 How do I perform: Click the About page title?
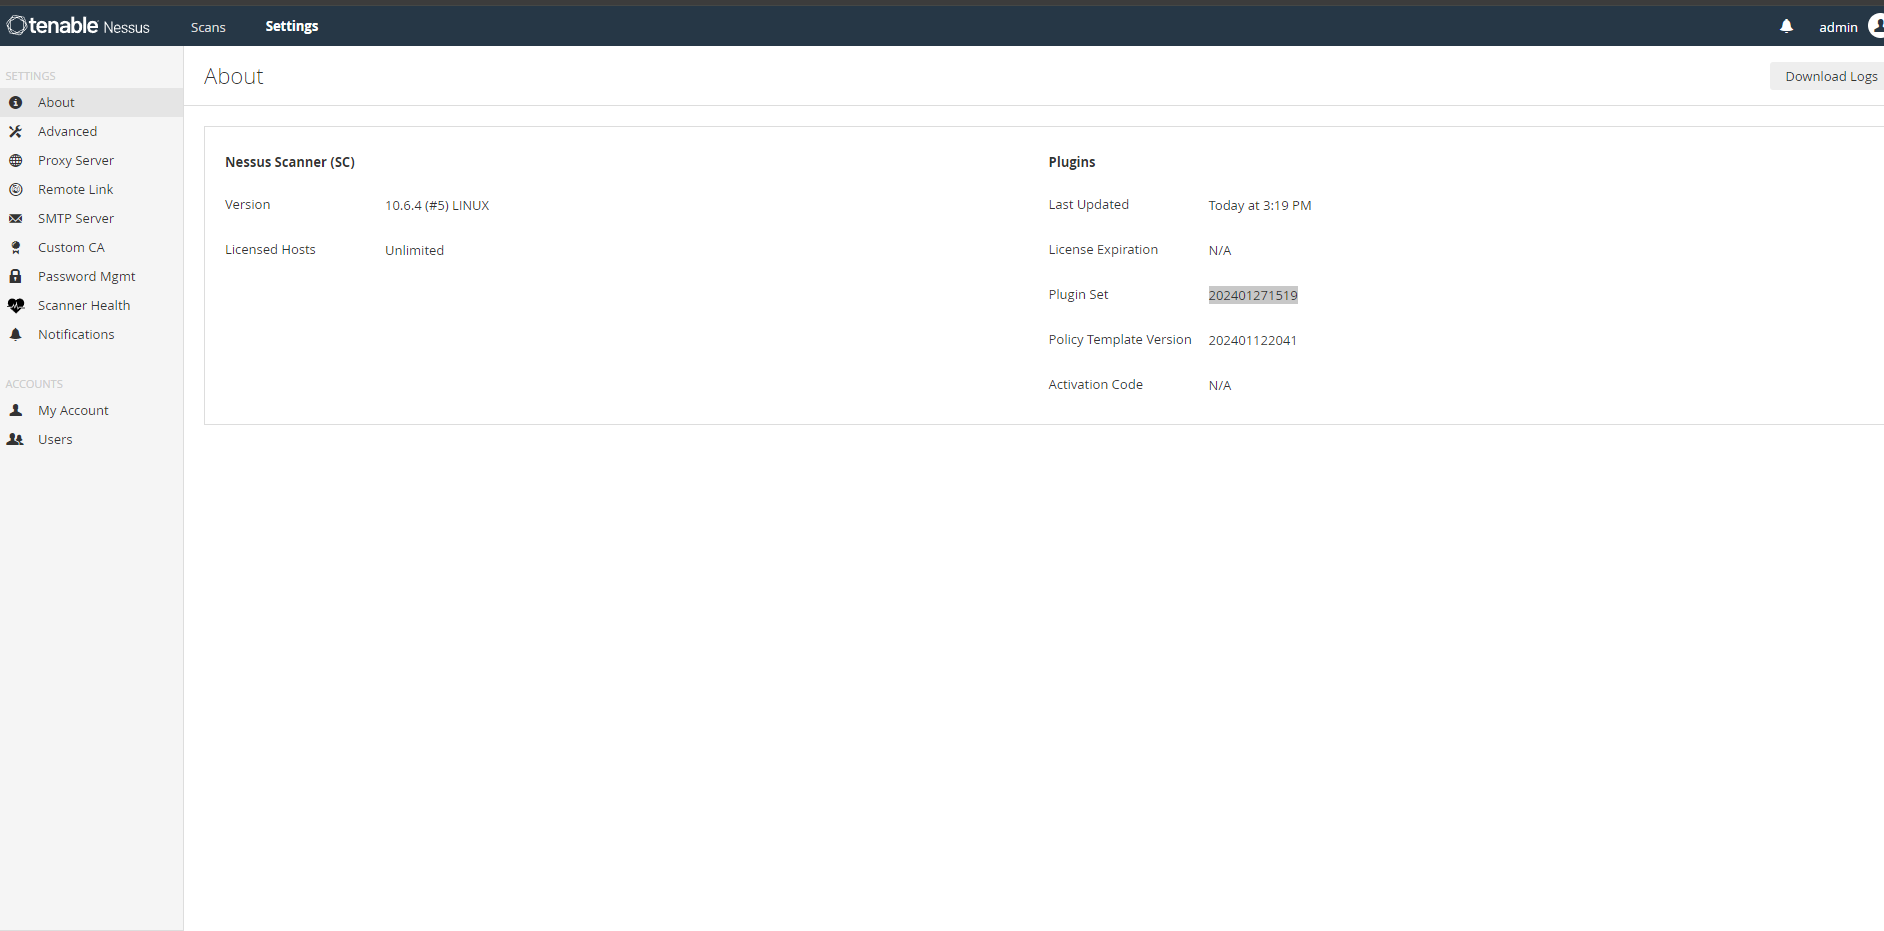coord(234,76)
